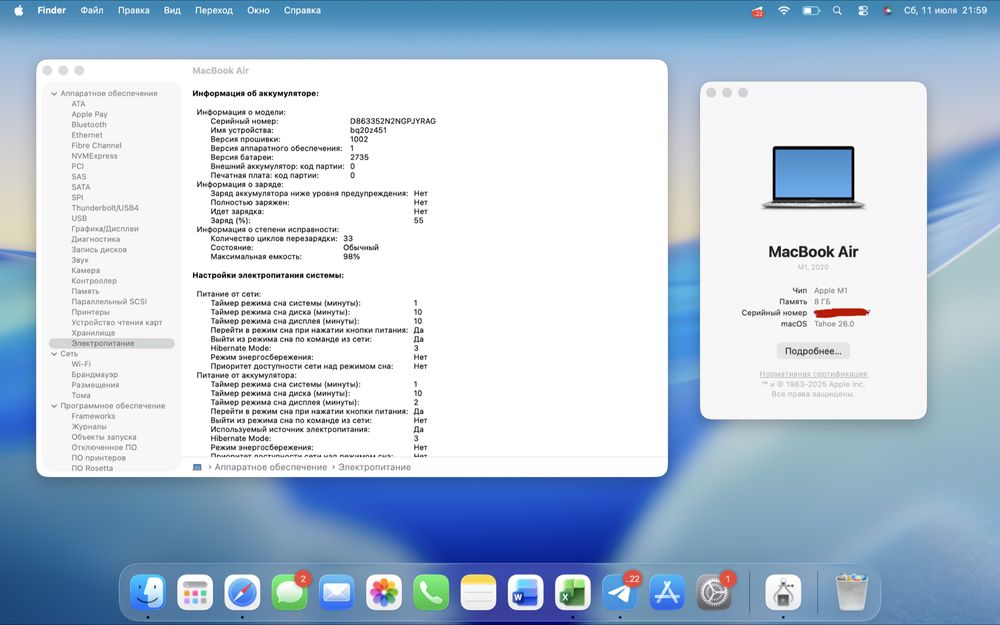Collapse the Программное обеспечение section

54,406
